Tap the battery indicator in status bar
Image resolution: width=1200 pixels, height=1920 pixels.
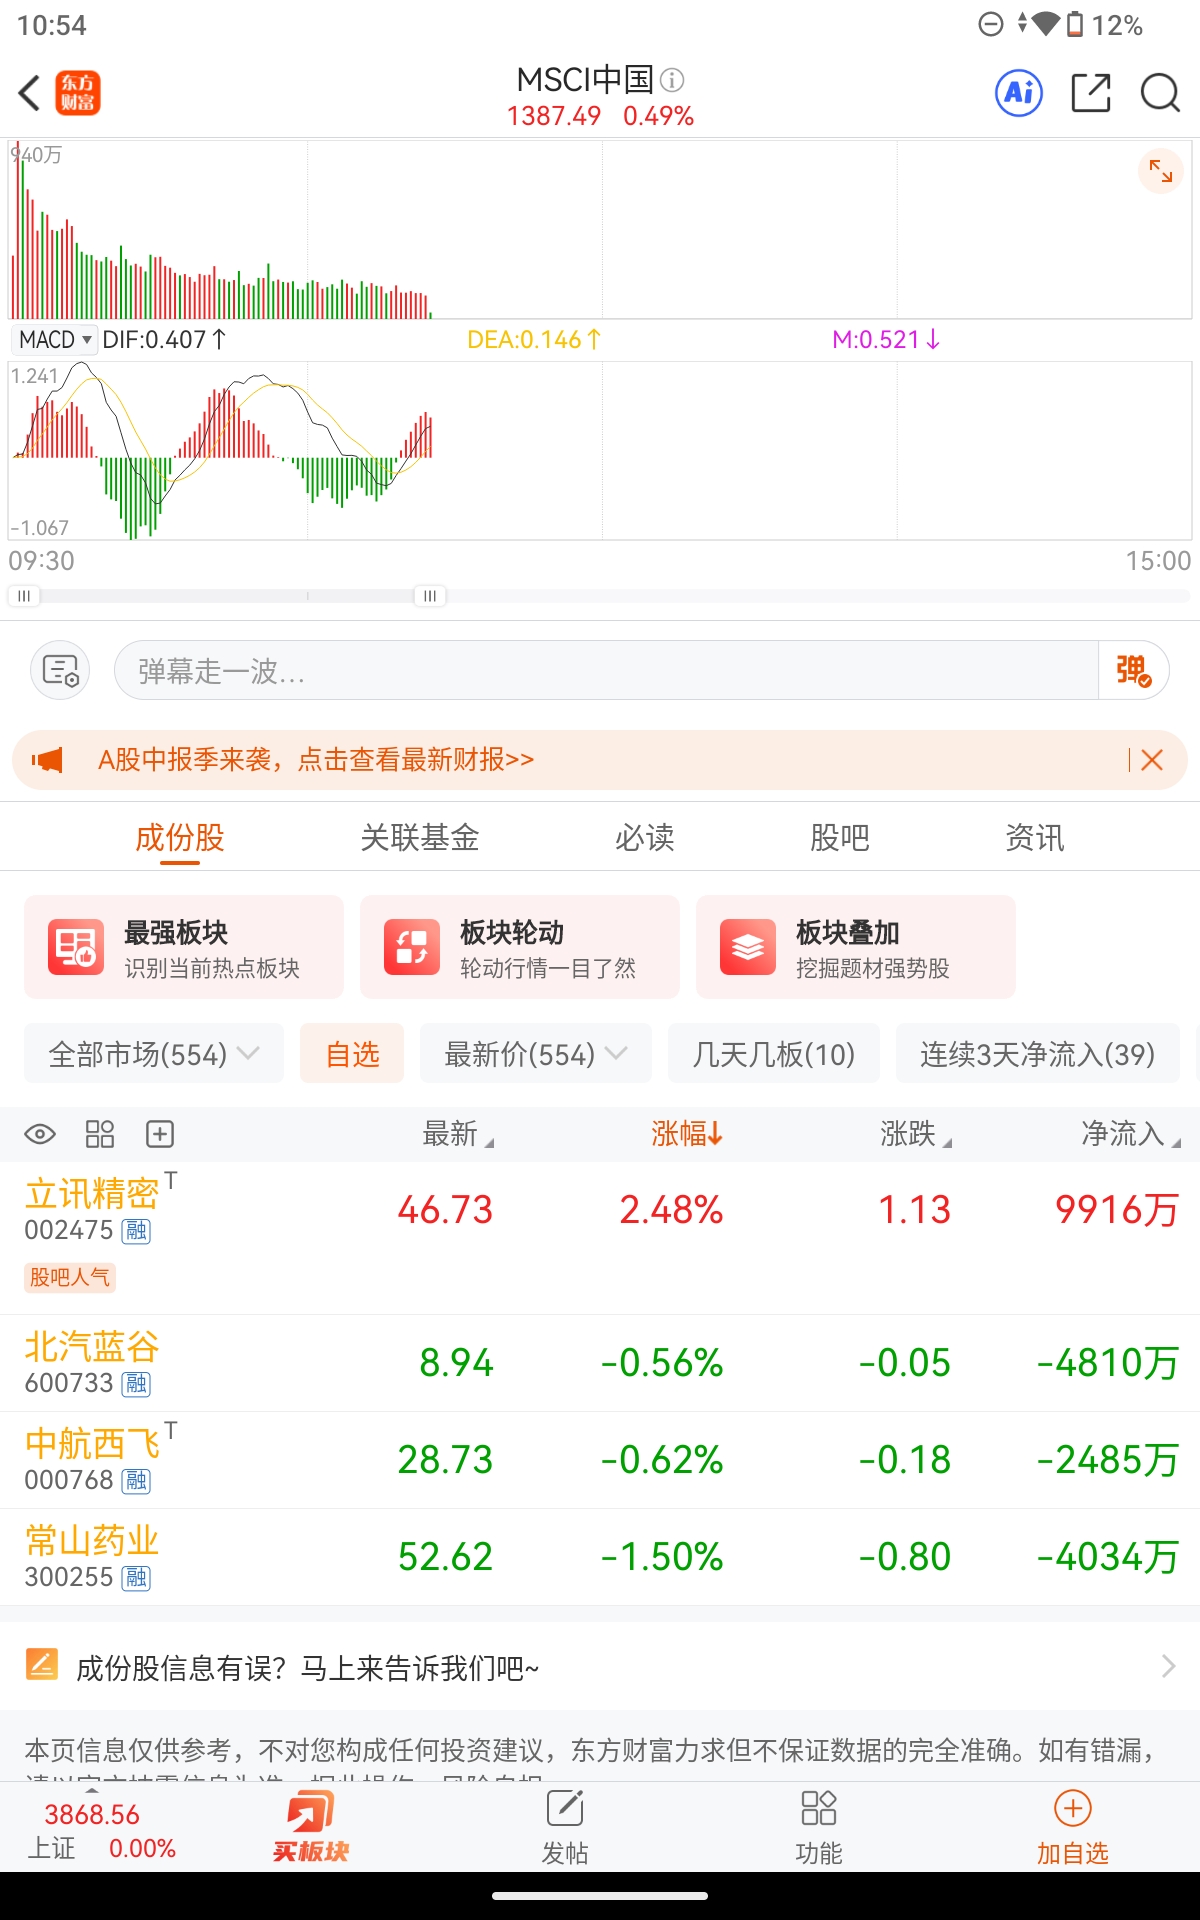pos(1074,24)
